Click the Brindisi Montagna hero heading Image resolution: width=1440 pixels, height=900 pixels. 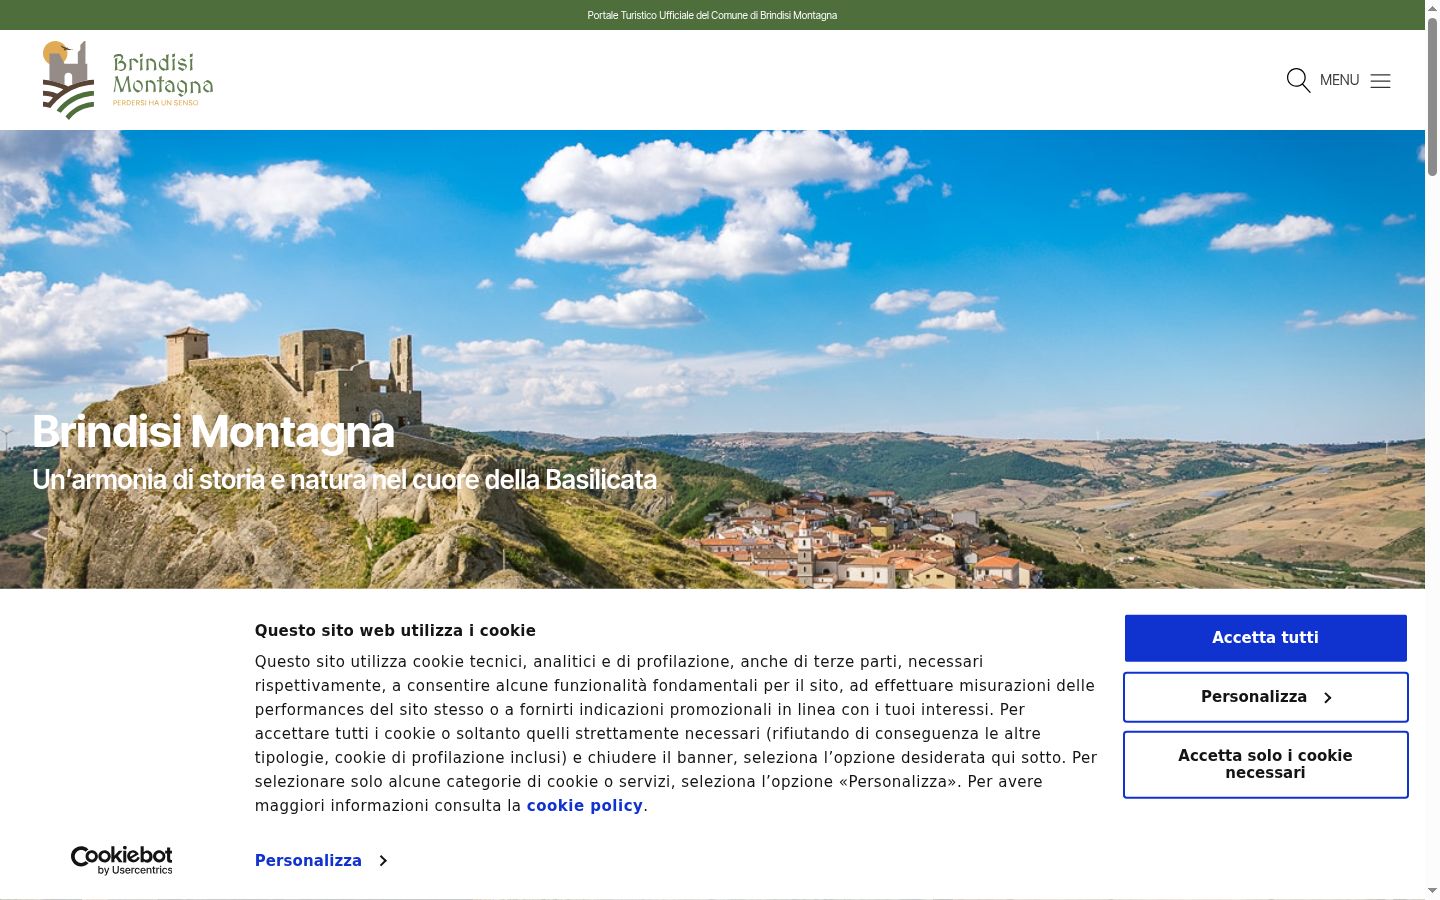tap(213, 432)
